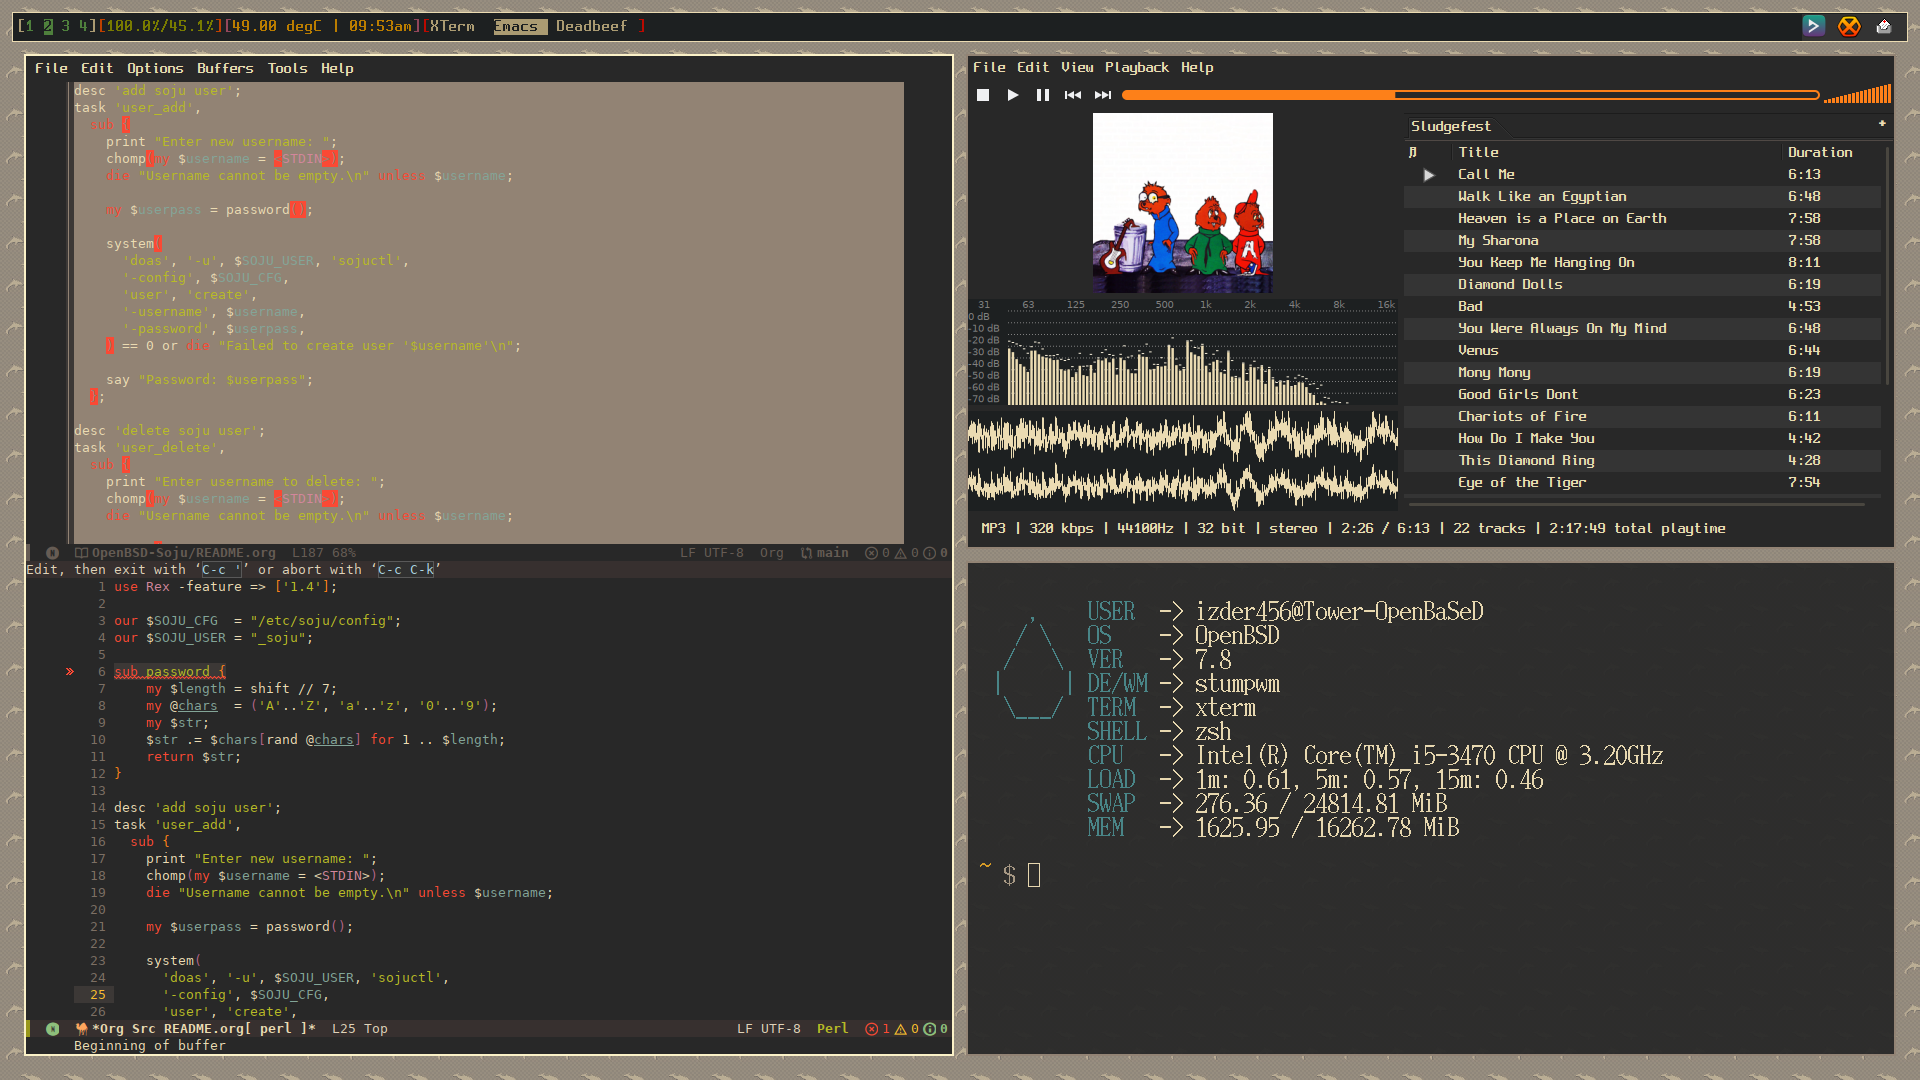Skip to previous track
Image resolution: width=1920 pixels, height=1080 pixels.
(x=1072, y=95)
